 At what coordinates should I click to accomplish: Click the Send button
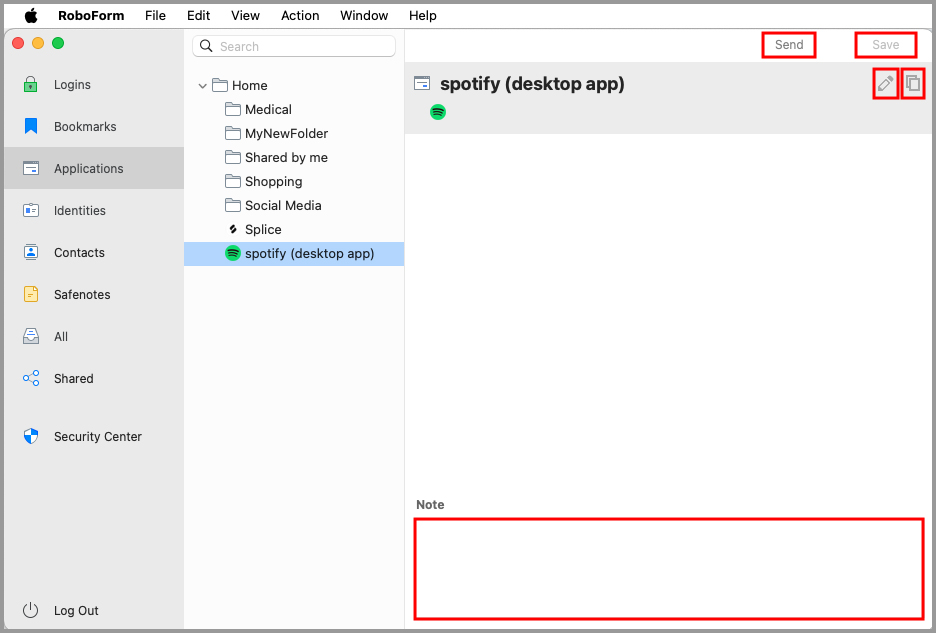pos(789,45)
